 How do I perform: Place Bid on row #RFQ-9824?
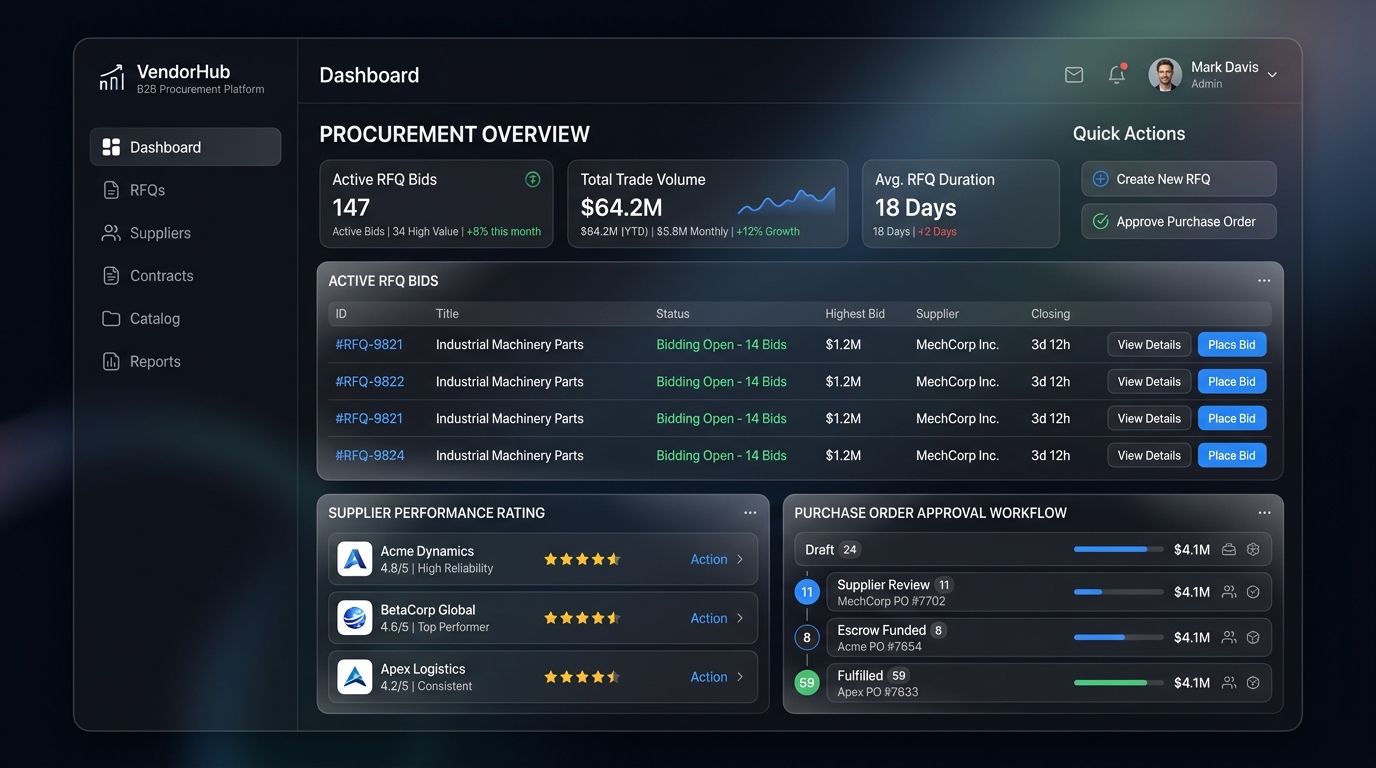click(1232, 455)
